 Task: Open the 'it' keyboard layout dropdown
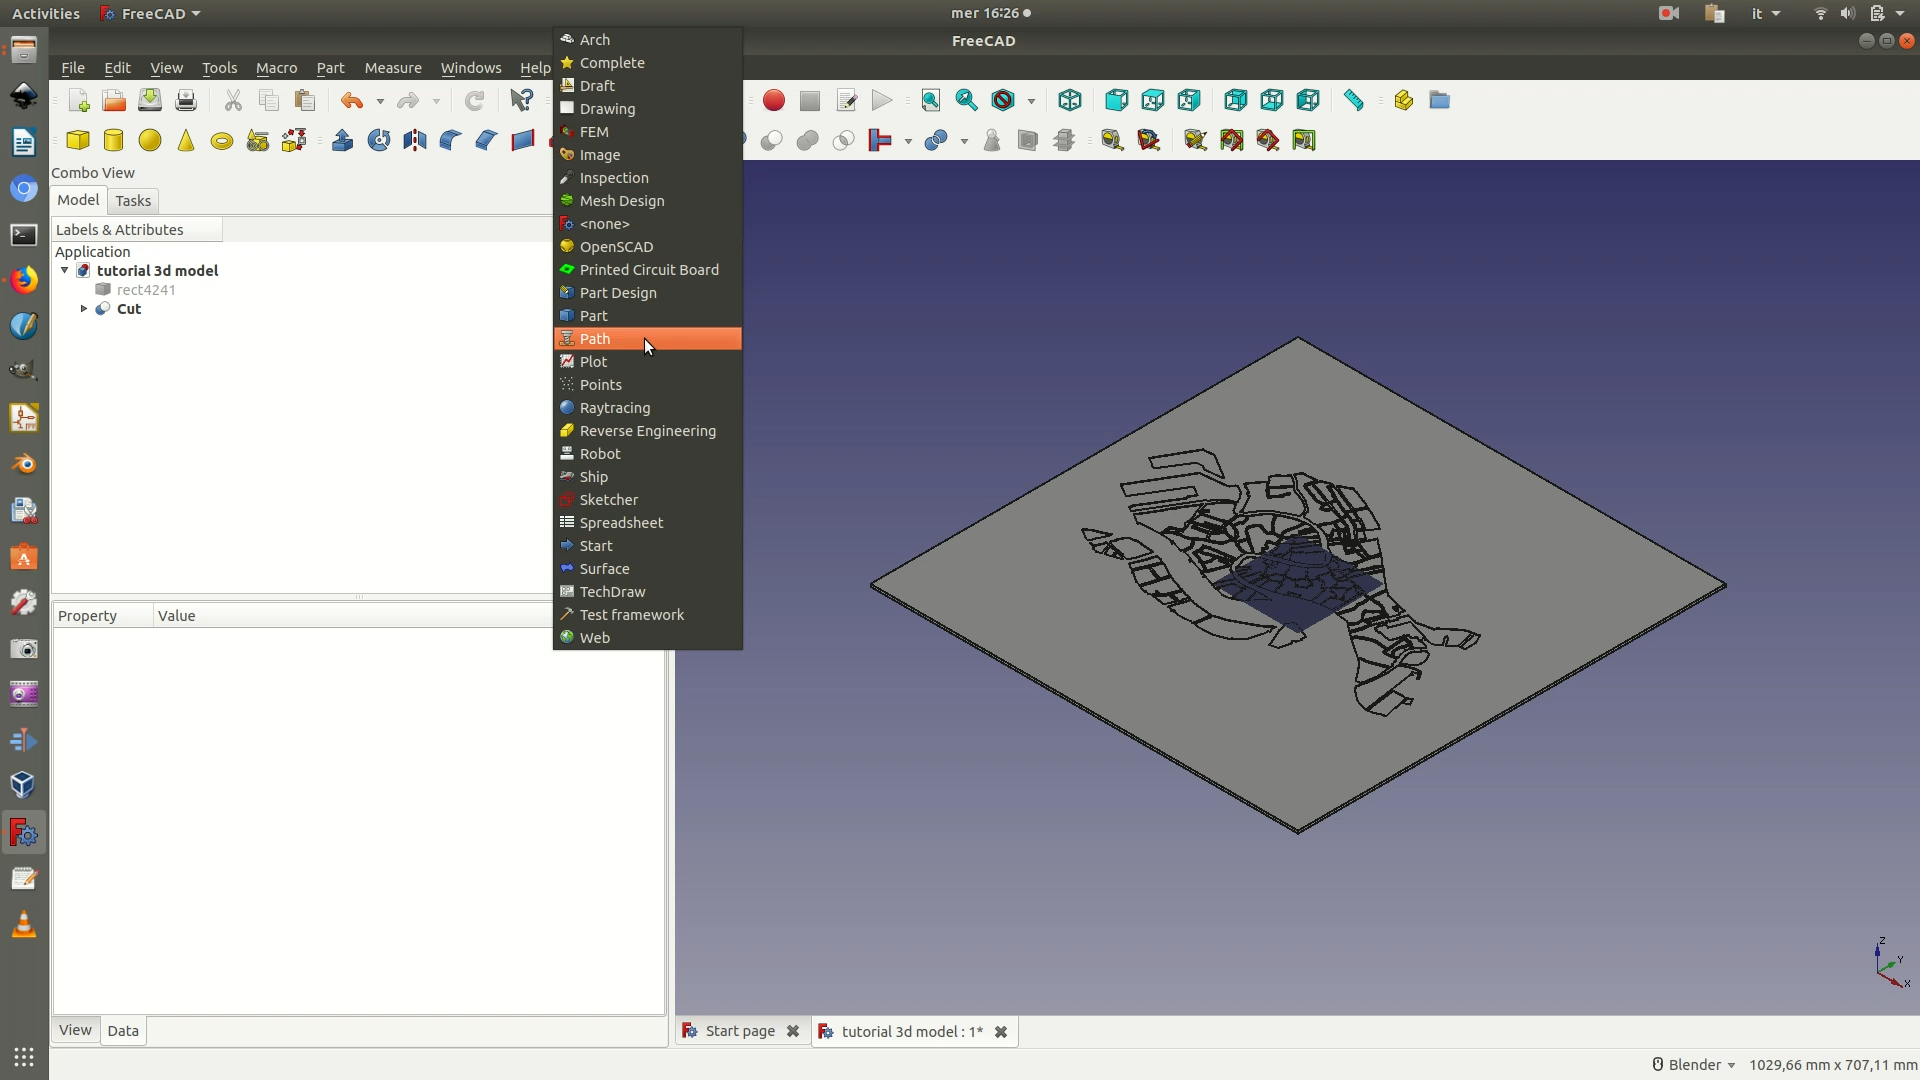pos(1765,13)
